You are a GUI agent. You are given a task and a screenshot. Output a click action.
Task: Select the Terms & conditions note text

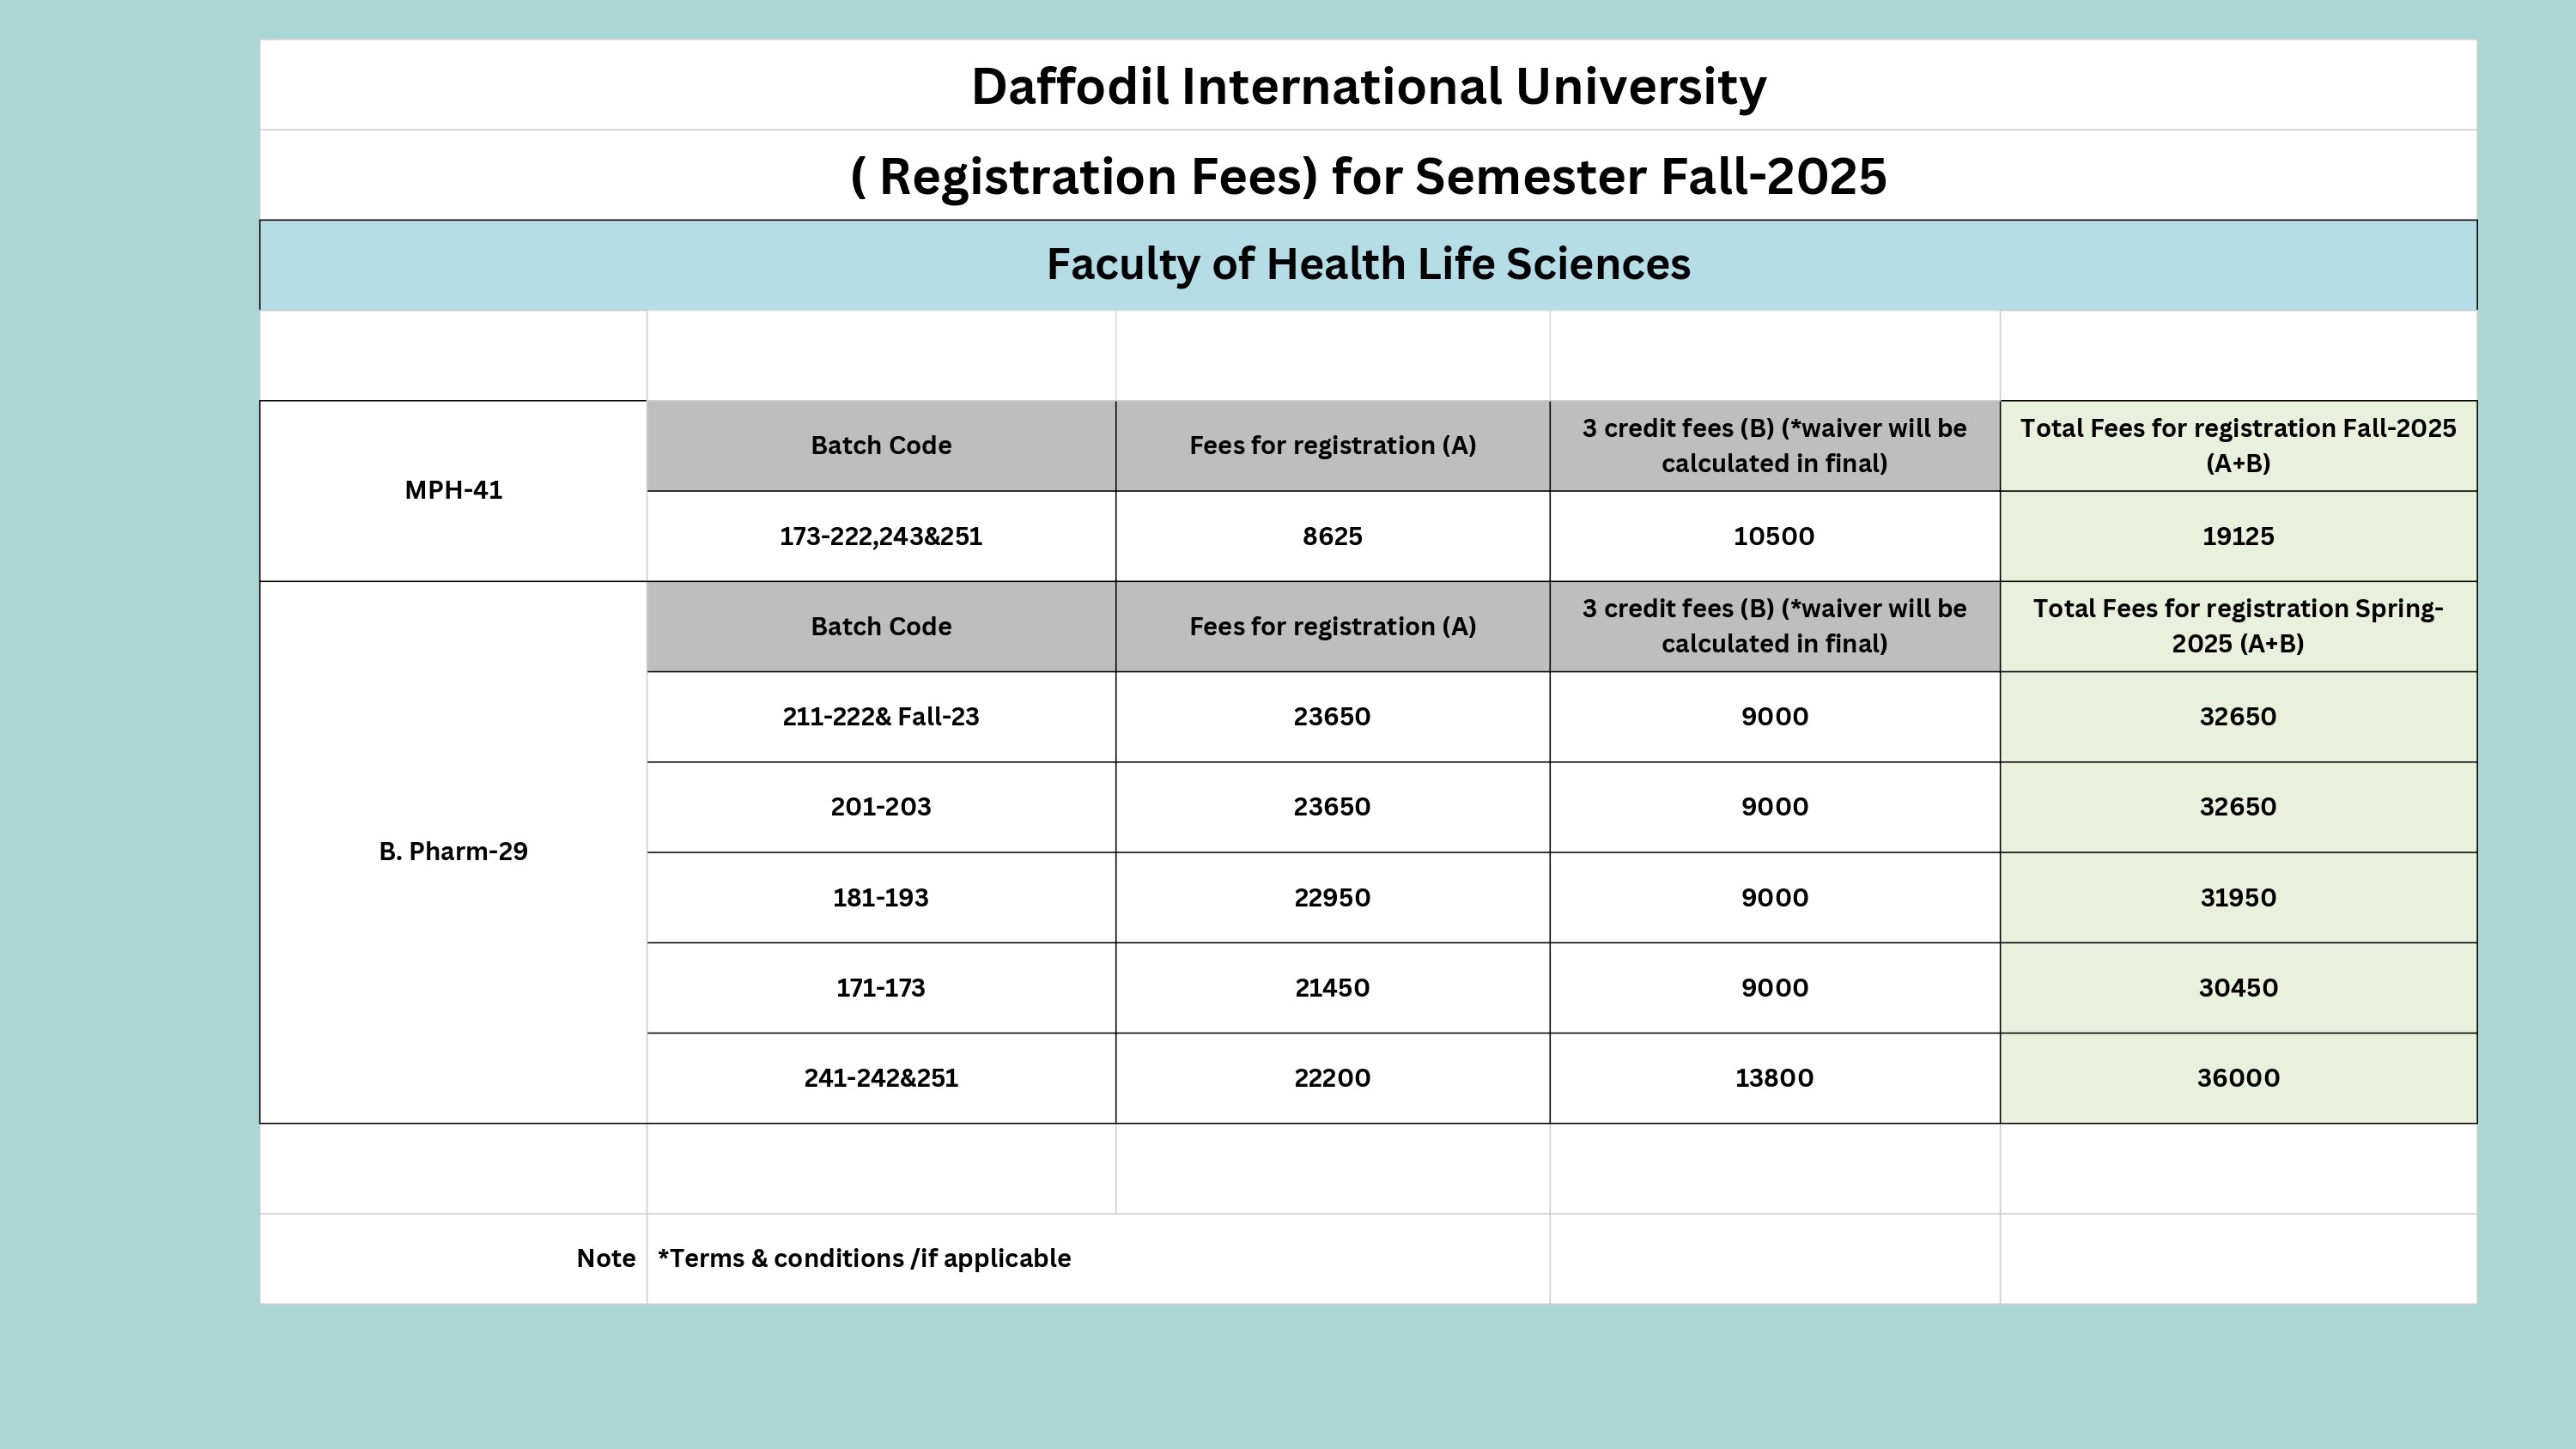(x=864, y=1258)
